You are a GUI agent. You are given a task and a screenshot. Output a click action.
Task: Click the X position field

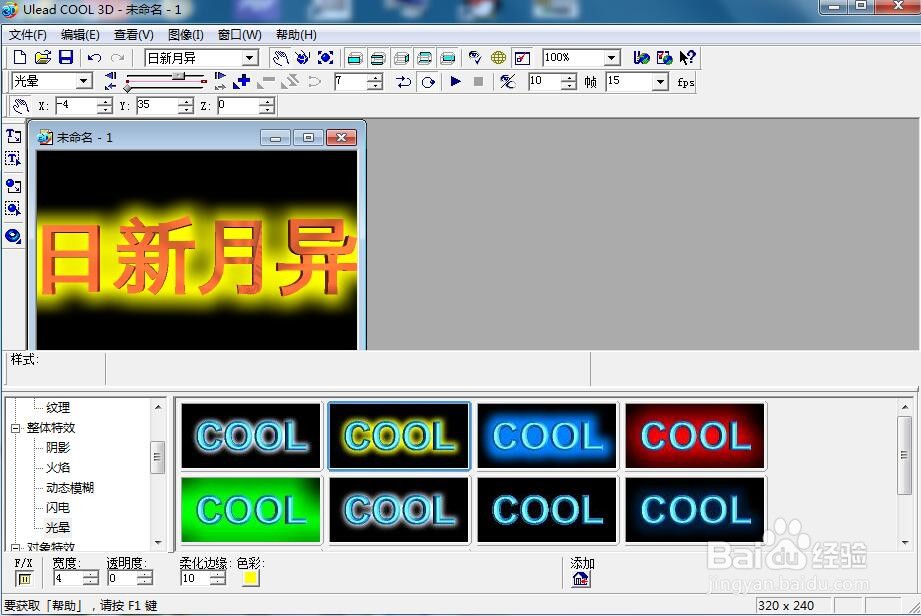tap(76, 106)
